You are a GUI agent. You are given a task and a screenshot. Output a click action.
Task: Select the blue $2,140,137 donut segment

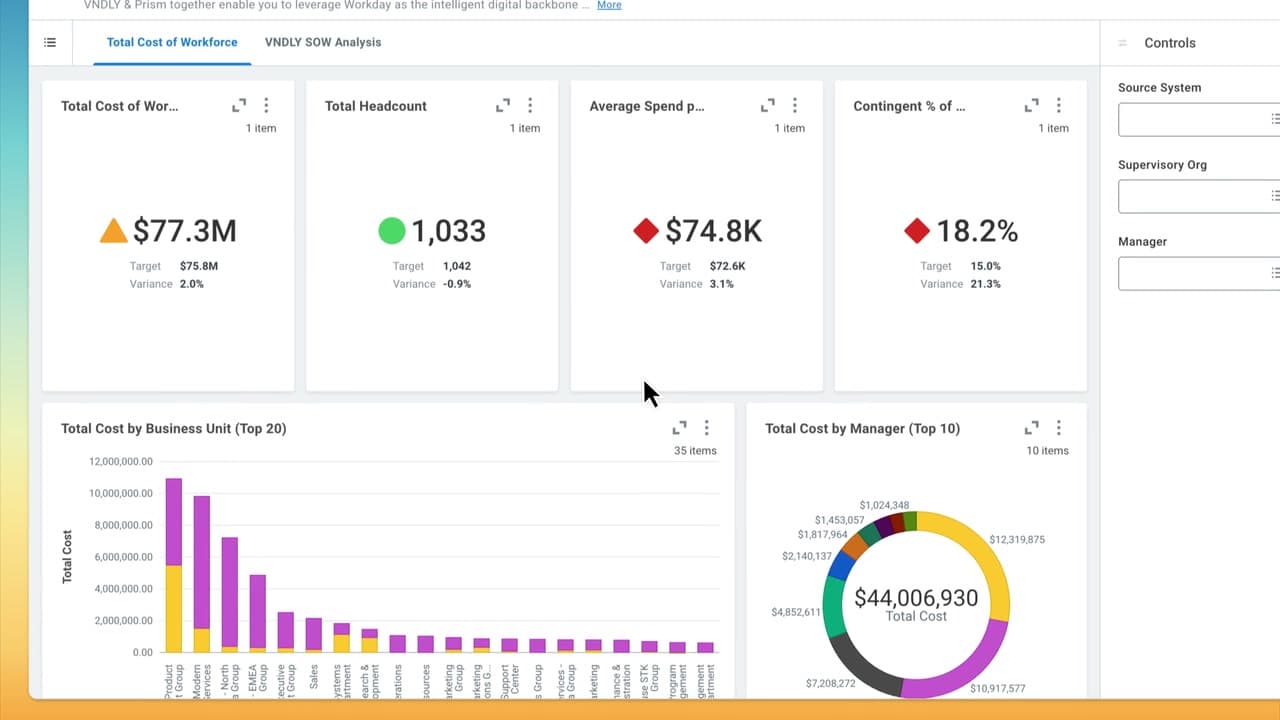(x=839, y=566)
